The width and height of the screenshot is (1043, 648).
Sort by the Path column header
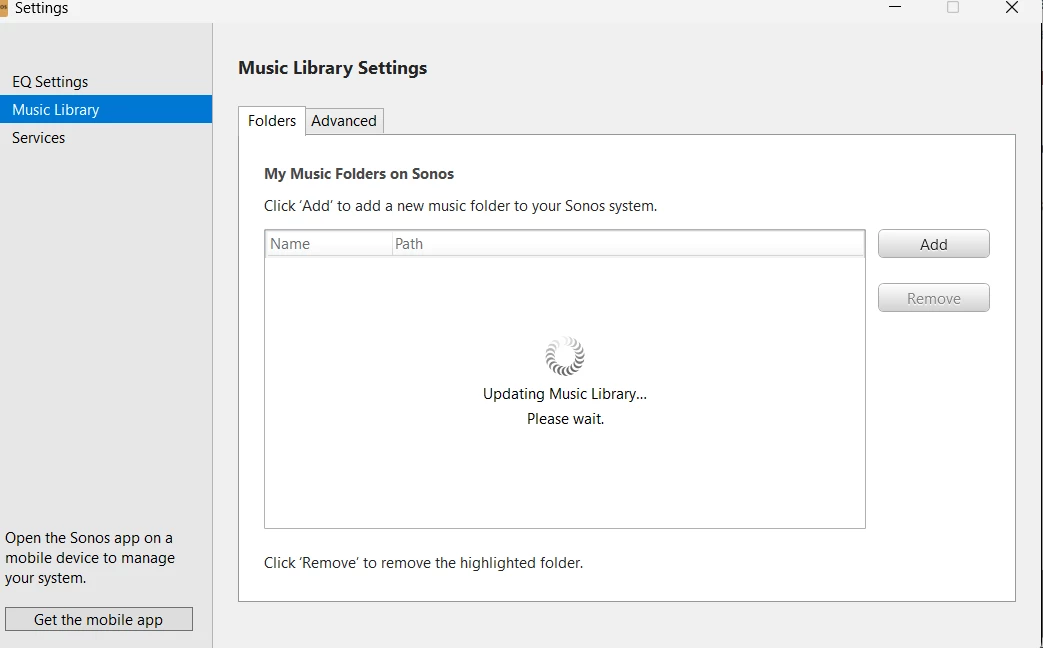tap(628, 244)
